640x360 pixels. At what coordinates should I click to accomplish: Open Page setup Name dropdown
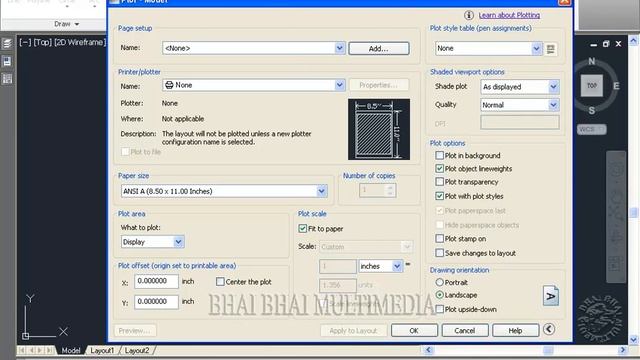tap(340, 48)
